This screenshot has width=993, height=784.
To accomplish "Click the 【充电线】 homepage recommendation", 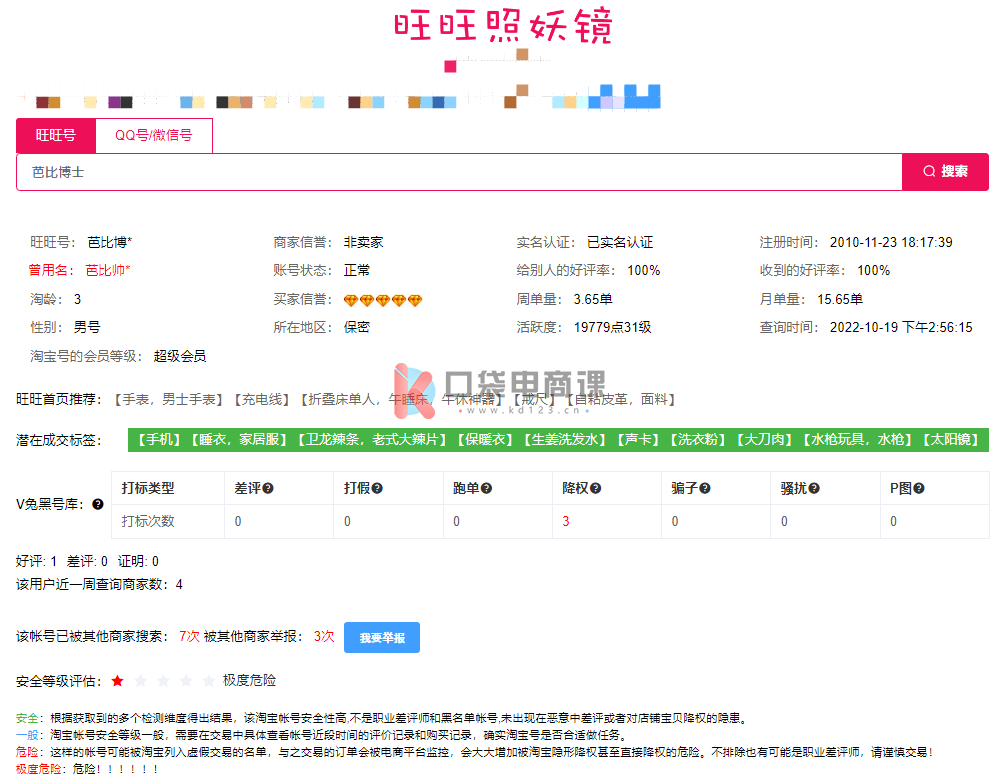I will pos(262,400).
